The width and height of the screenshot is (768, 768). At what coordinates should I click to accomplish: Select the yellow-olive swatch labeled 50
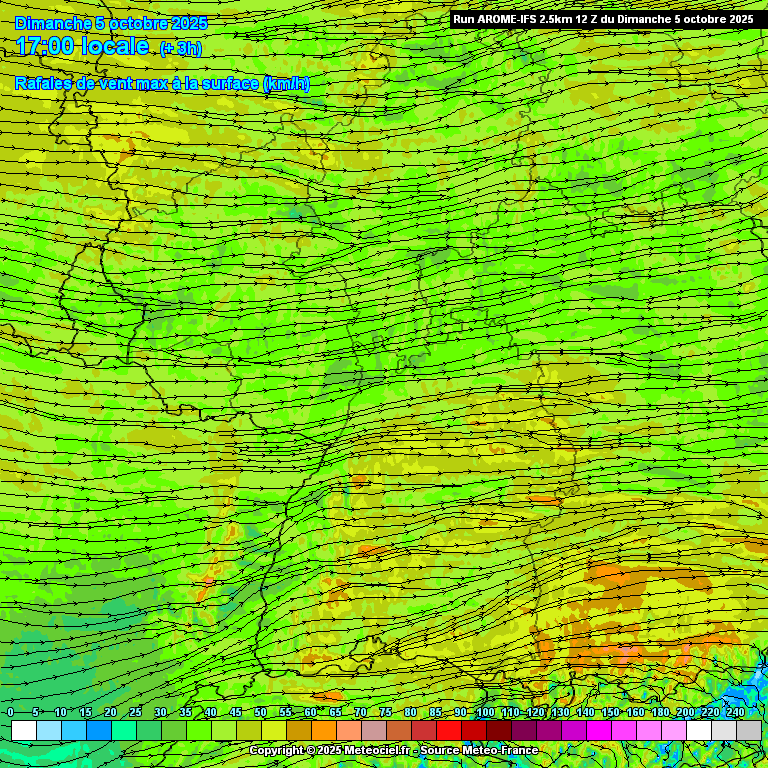point(273,730)
